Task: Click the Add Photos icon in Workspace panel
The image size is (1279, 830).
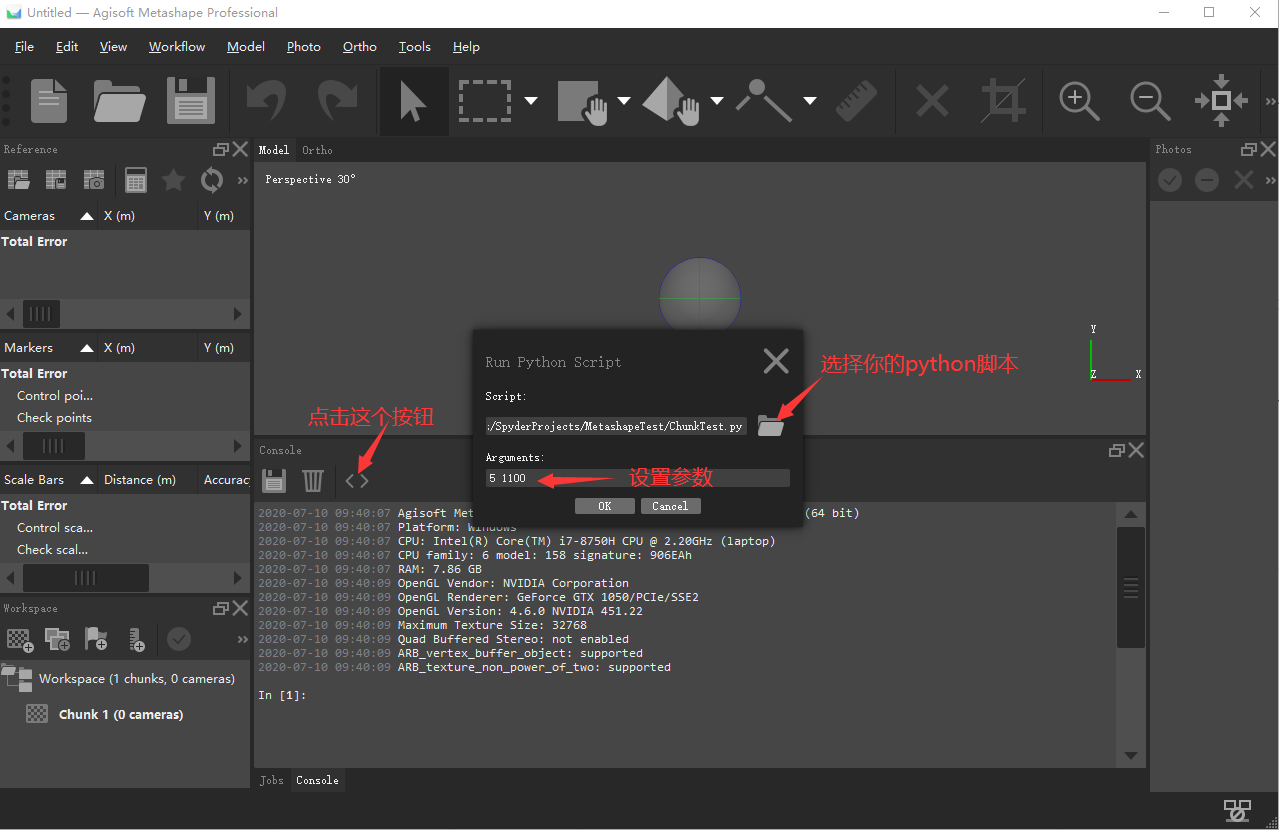Action: 57,640
